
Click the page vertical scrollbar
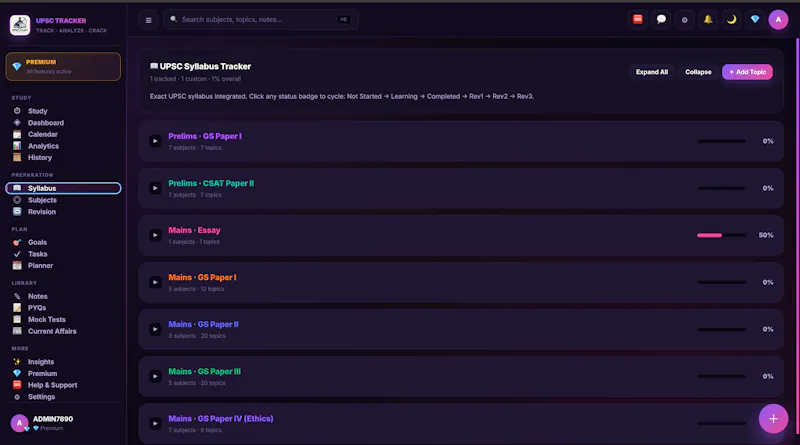(797, 235)
